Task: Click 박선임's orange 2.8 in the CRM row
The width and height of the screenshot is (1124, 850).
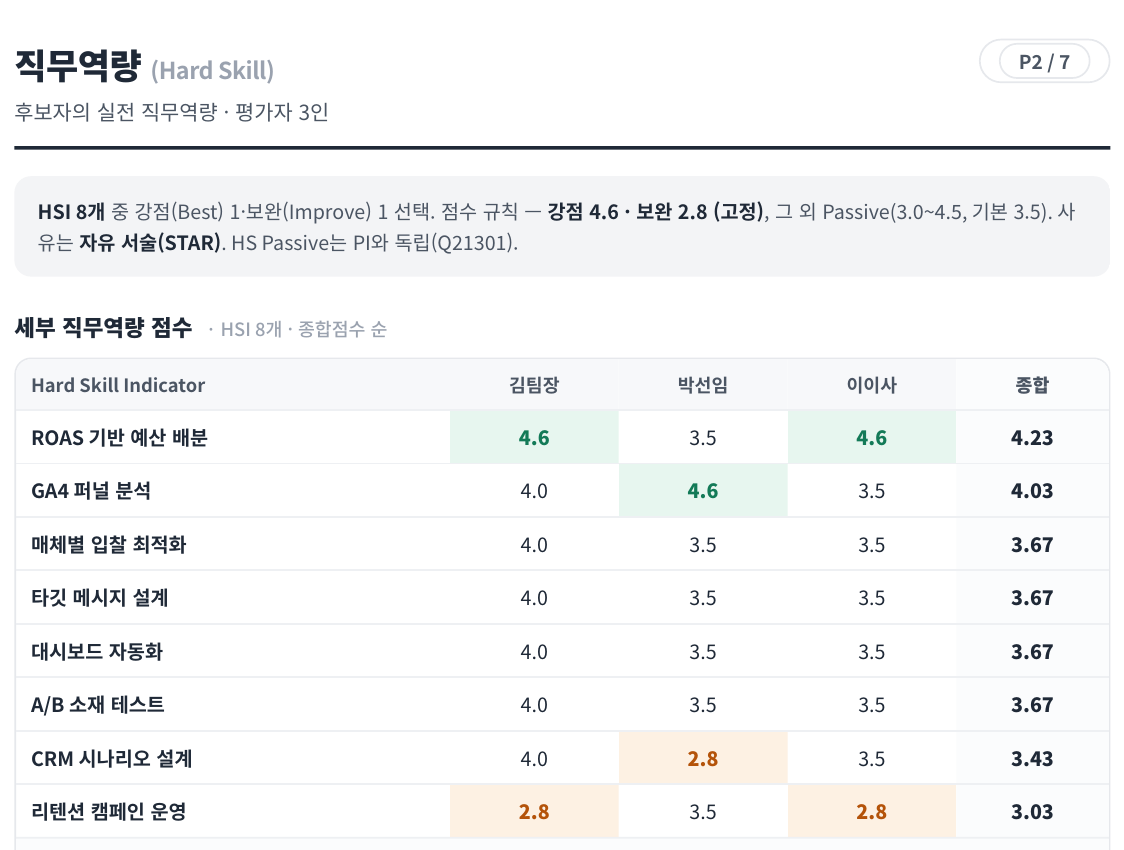Action: coord(702,758)
